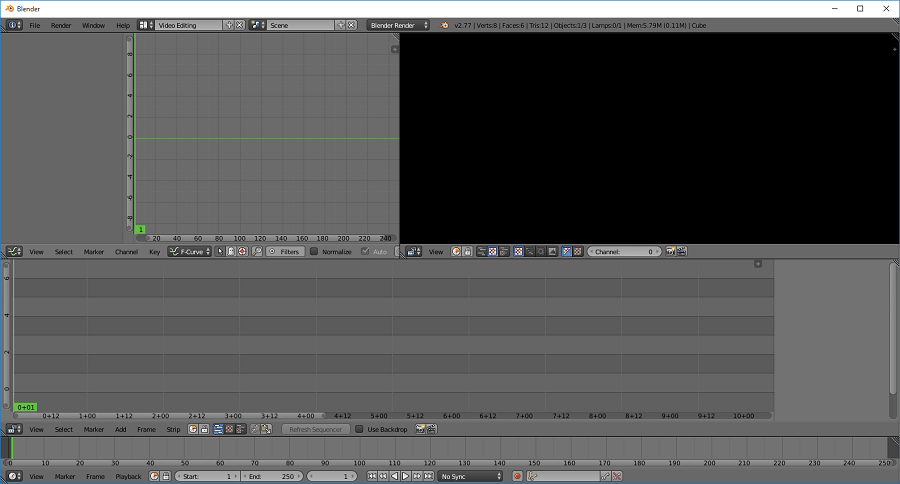Click the ghost curves icon in graph editor
Image resolution: width=900 pixels, height=484 pixels.
[x=231, y=251]
